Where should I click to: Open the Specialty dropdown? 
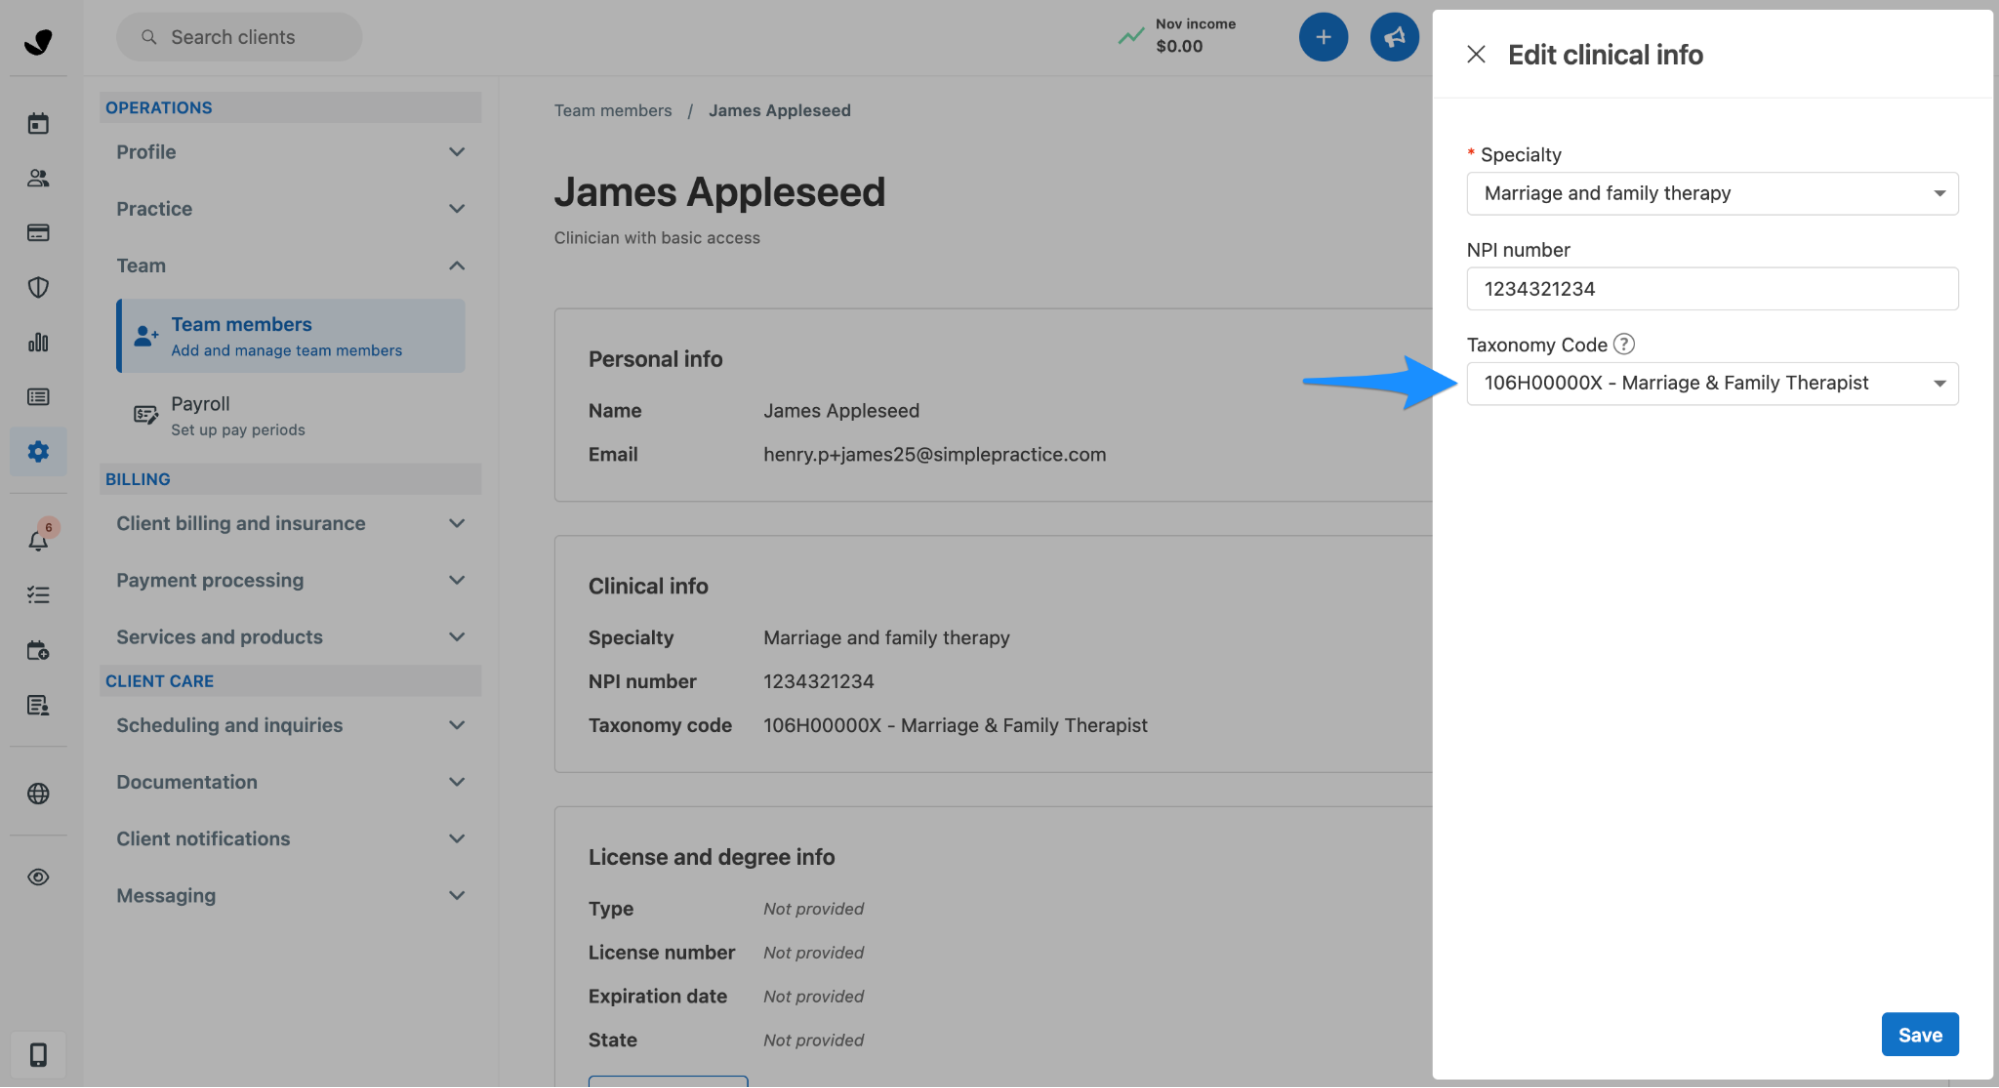pos(1711,193)
